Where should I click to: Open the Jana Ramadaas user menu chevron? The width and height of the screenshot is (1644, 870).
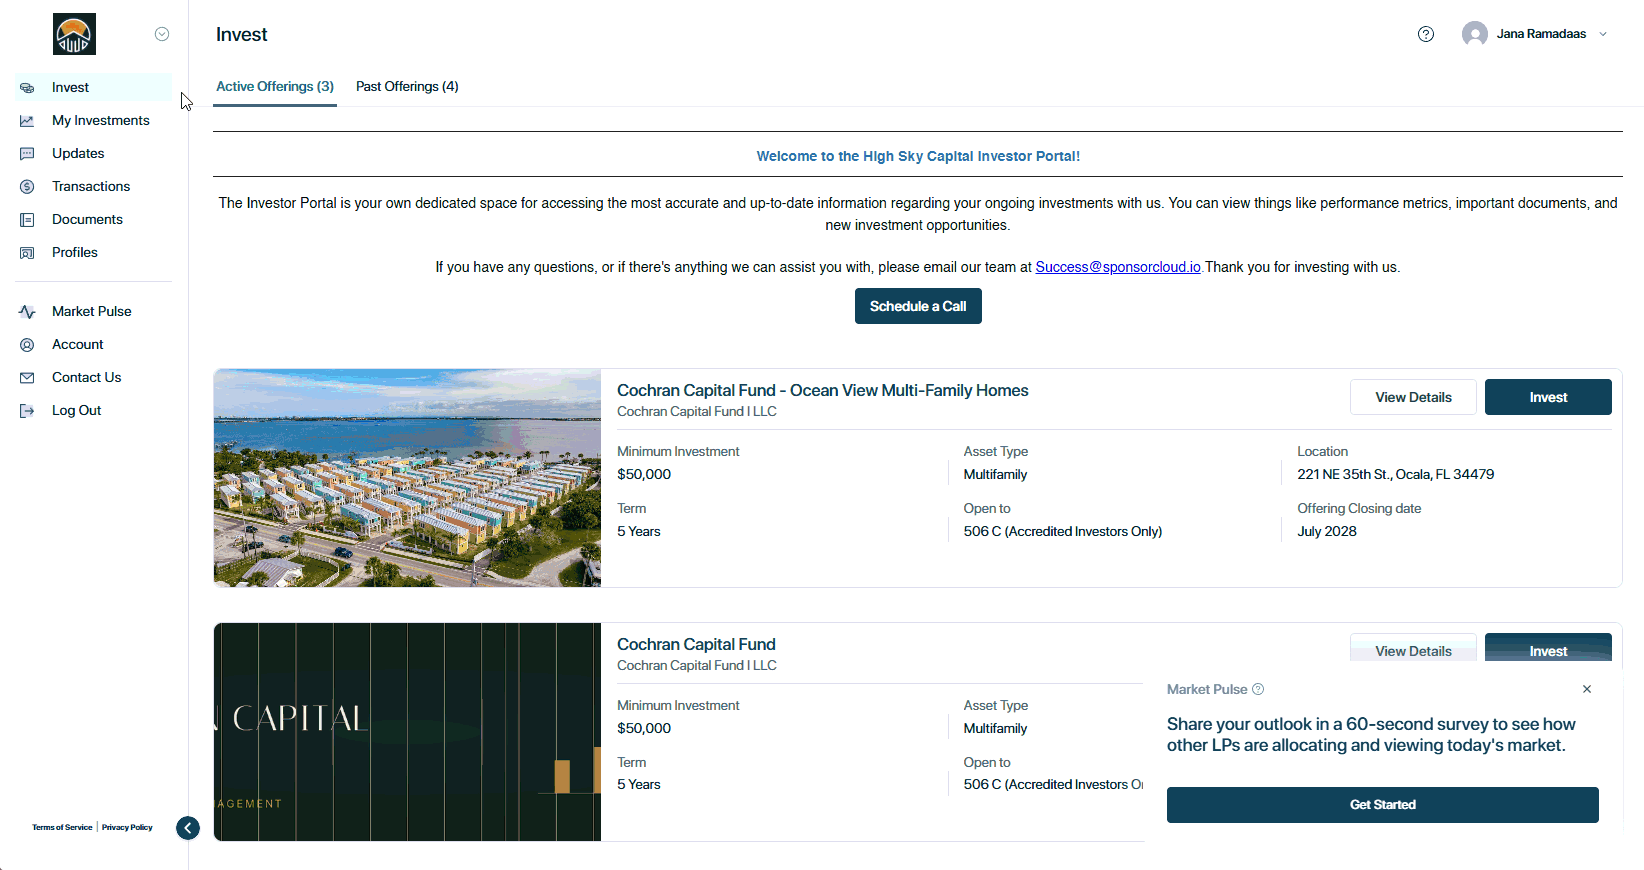point(1603,34)
